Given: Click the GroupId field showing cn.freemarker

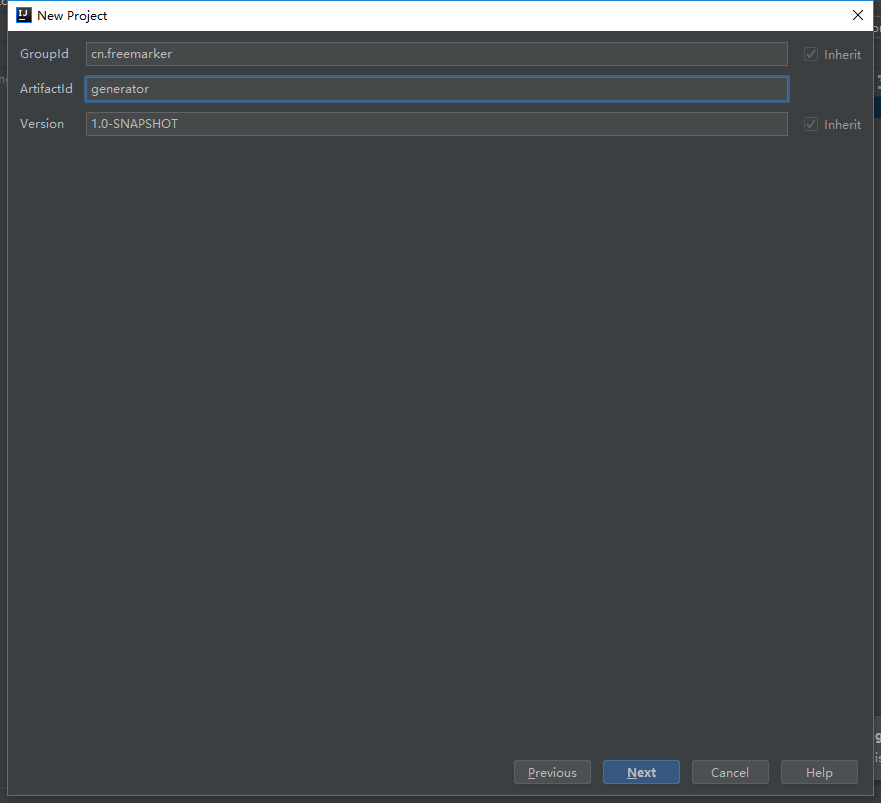Looking at the screenshot, I should point(435,54).
